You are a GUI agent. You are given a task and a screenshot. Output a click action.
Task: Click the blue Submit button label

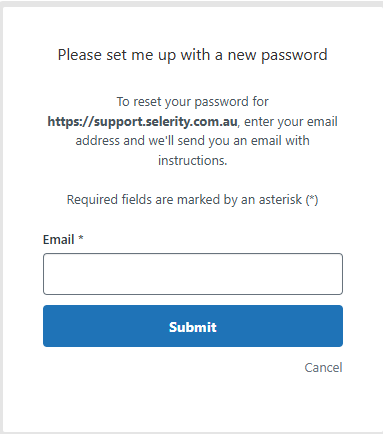[193, 327]
